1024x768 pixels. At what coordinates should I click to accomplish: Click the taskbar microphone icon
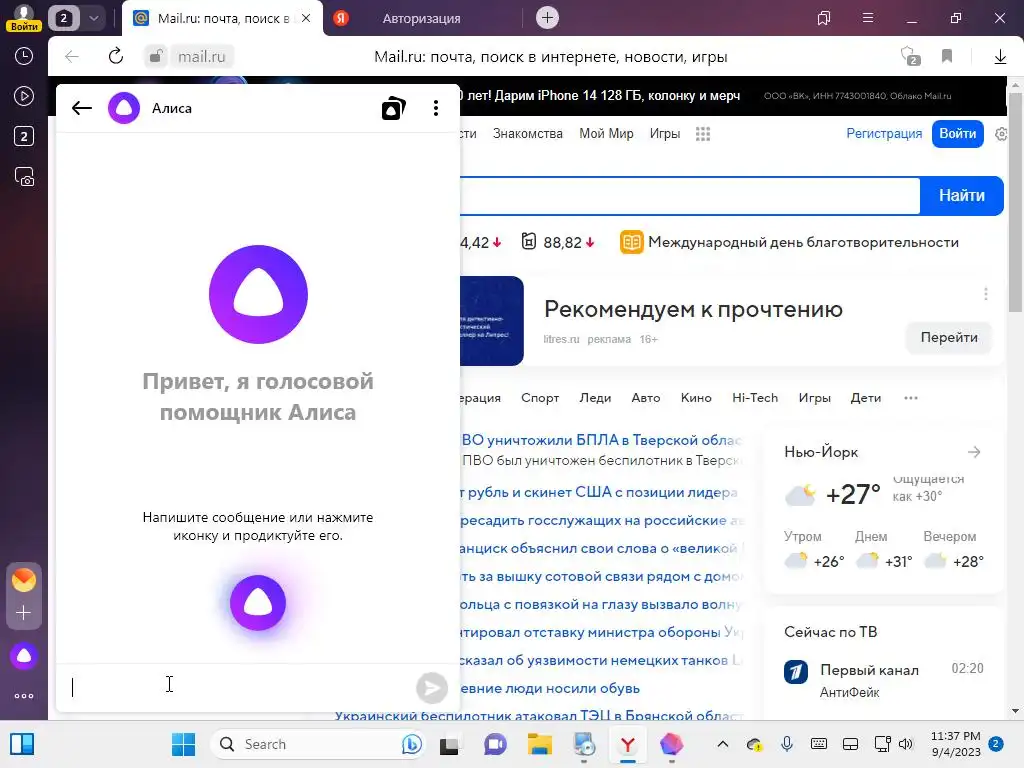[x=787, y=744]
